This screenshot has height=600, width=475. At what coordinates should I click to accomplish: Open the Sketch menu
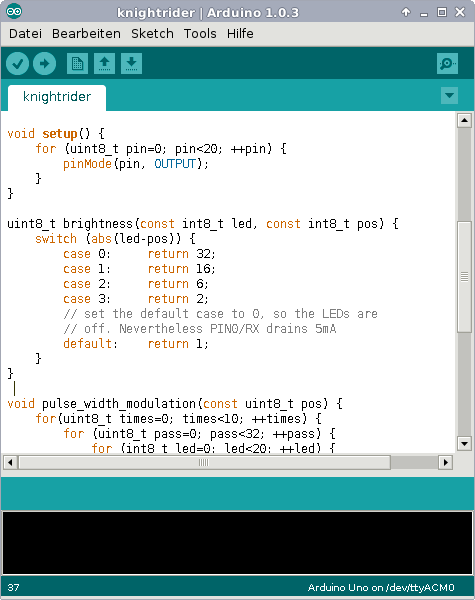(152, 34)
